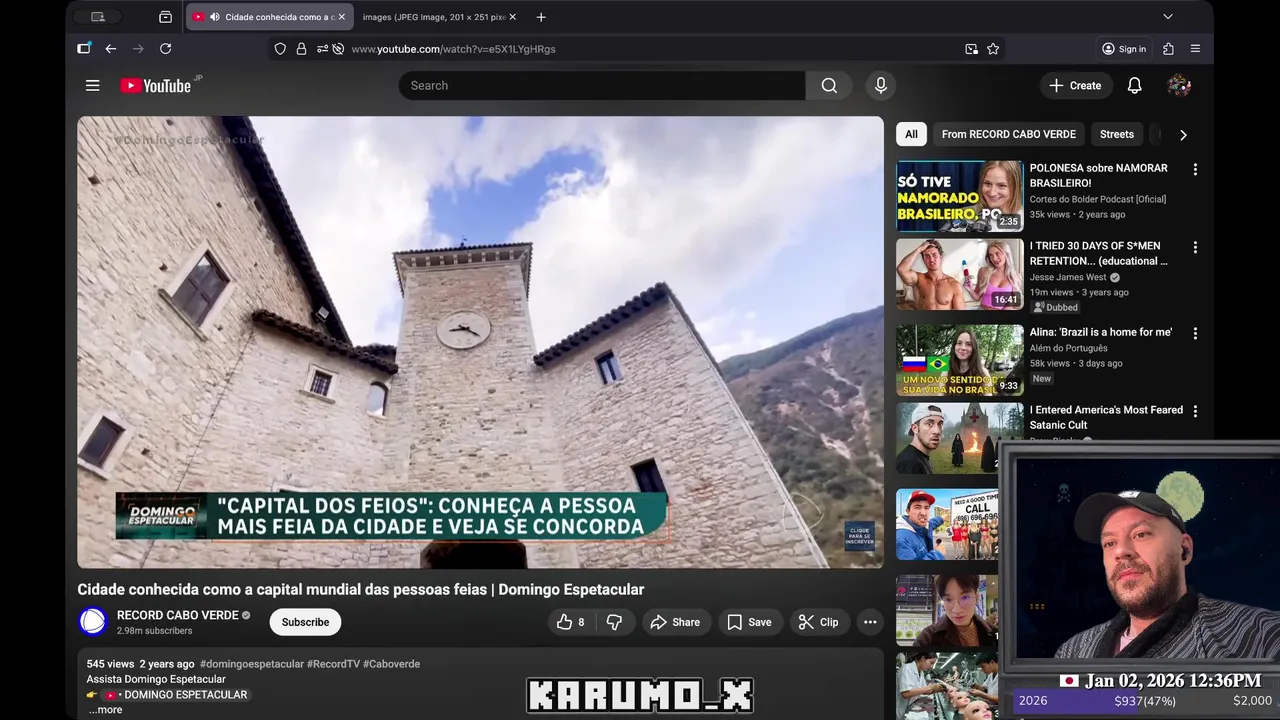Image resolution: width=1280 pixels, height=720 pixels.
Task: Create a clip of the video
Action: (x=818, y=622)
